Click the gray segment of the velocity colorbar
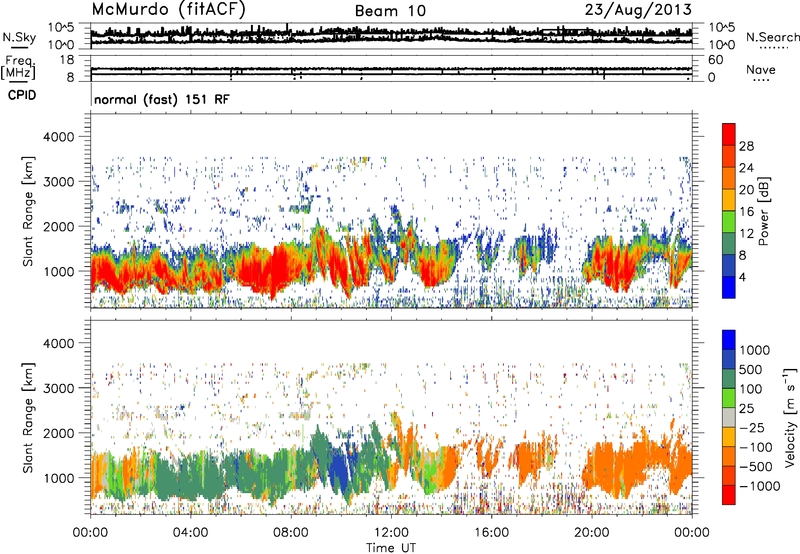This screenshot has height=554, width=800. point(729,418)
